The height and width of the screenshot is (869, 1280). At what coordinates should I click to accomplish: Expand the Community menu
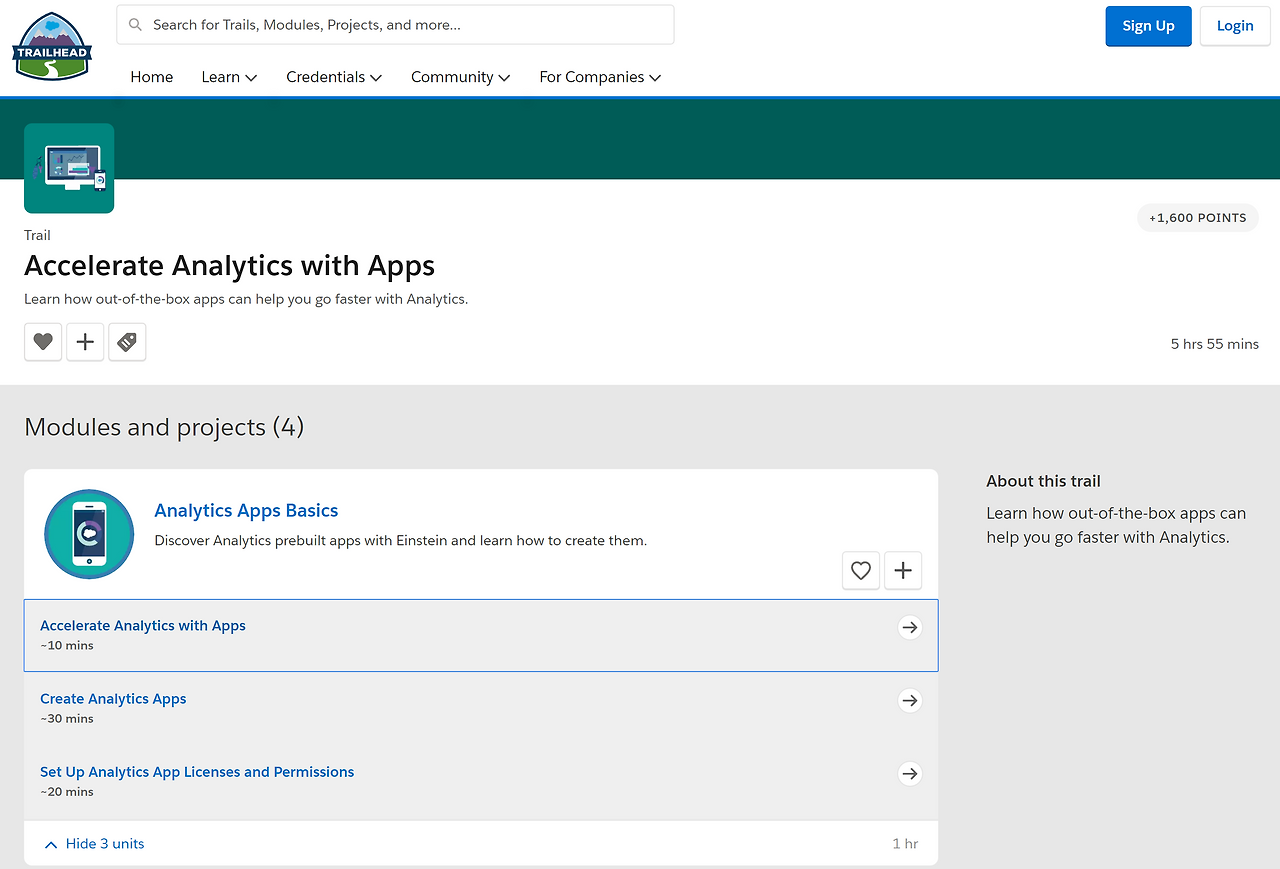(x=461, y=77)
